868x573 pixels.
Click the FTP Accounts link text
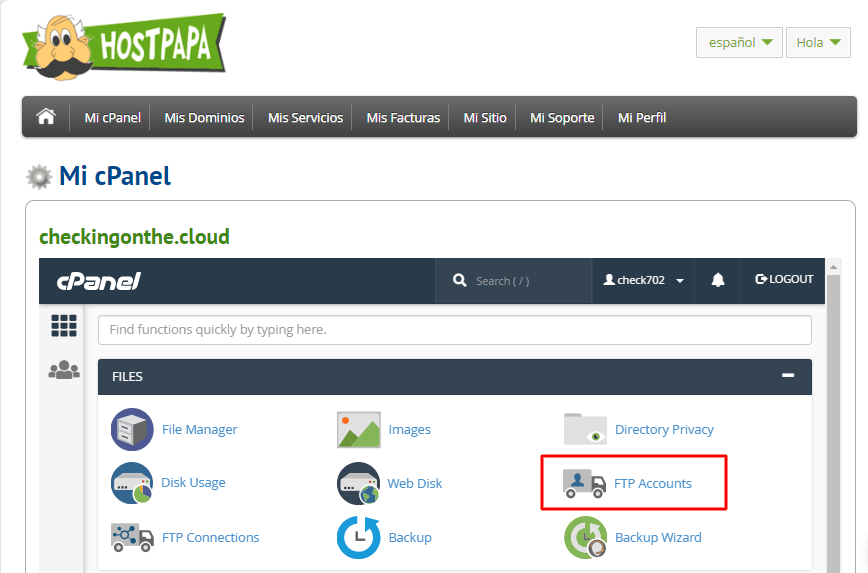tap(653, 483)
